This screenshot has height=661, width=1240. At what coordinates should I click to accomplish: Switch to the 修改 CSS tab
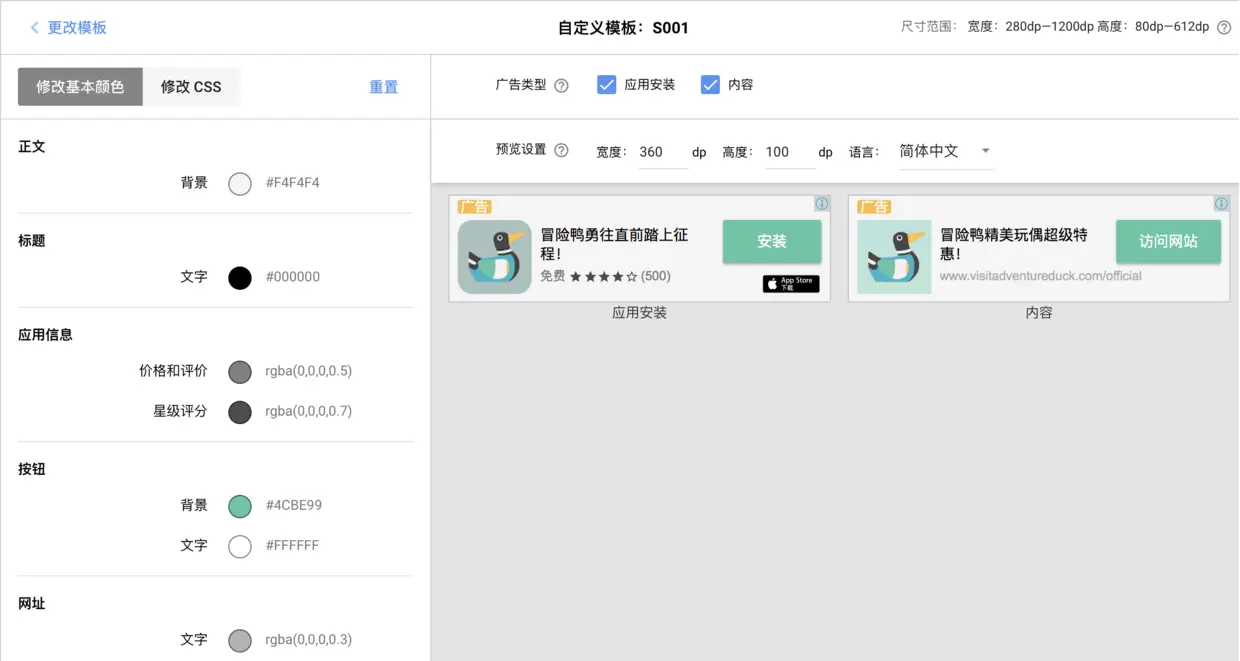point(191,86)
